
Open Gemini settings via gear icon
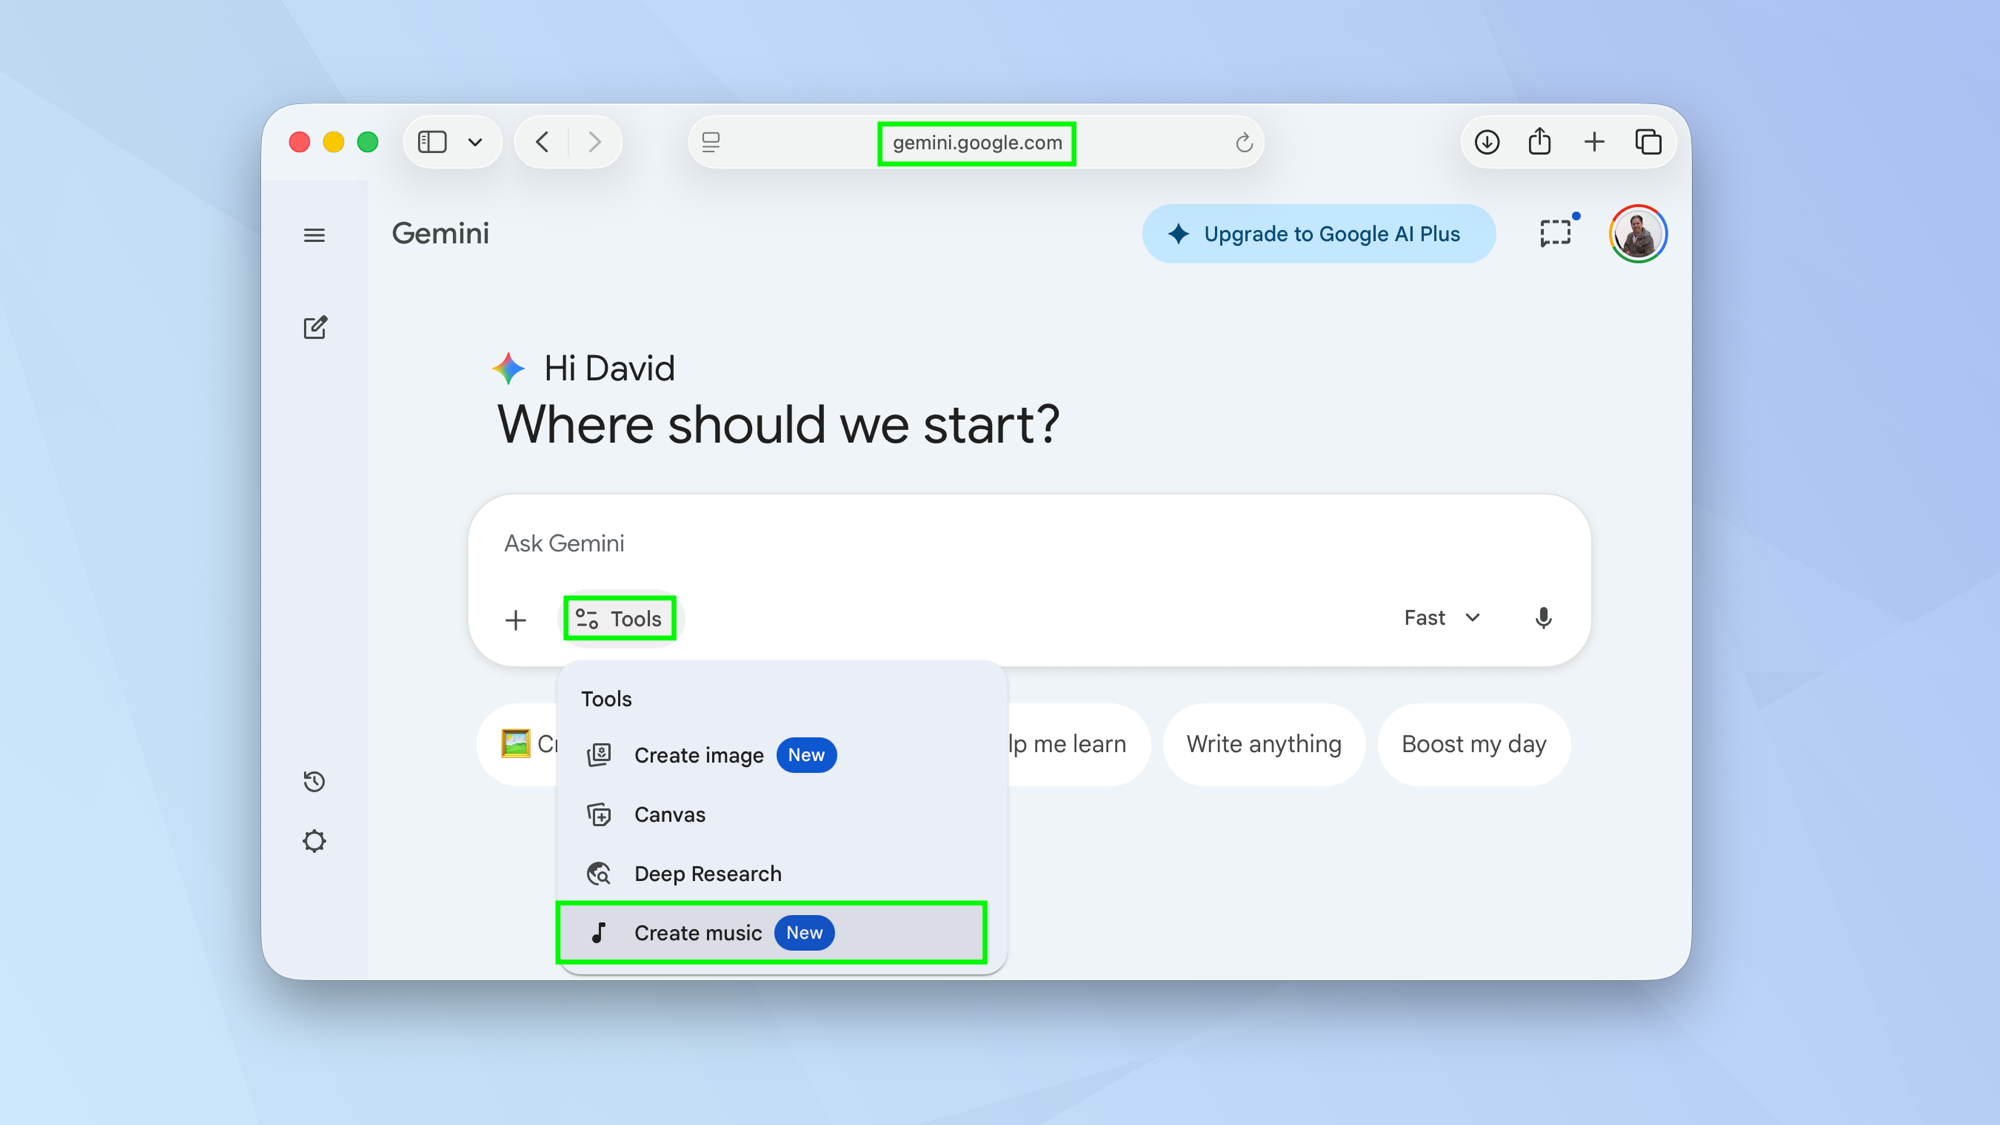(315, 841)
